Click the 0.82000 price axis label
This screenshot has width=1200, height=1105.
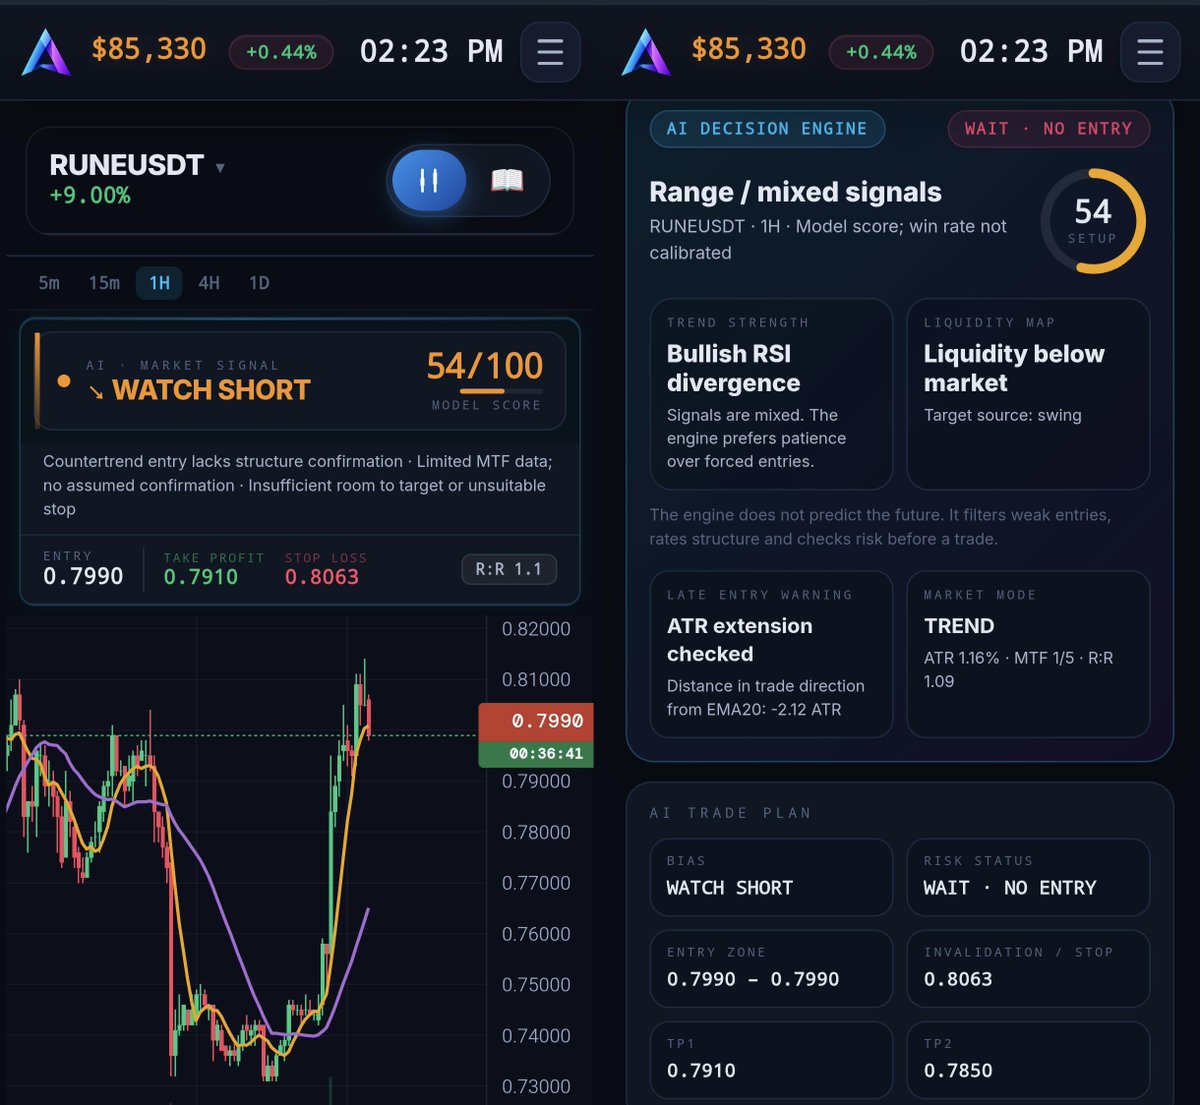coord(536,629)
